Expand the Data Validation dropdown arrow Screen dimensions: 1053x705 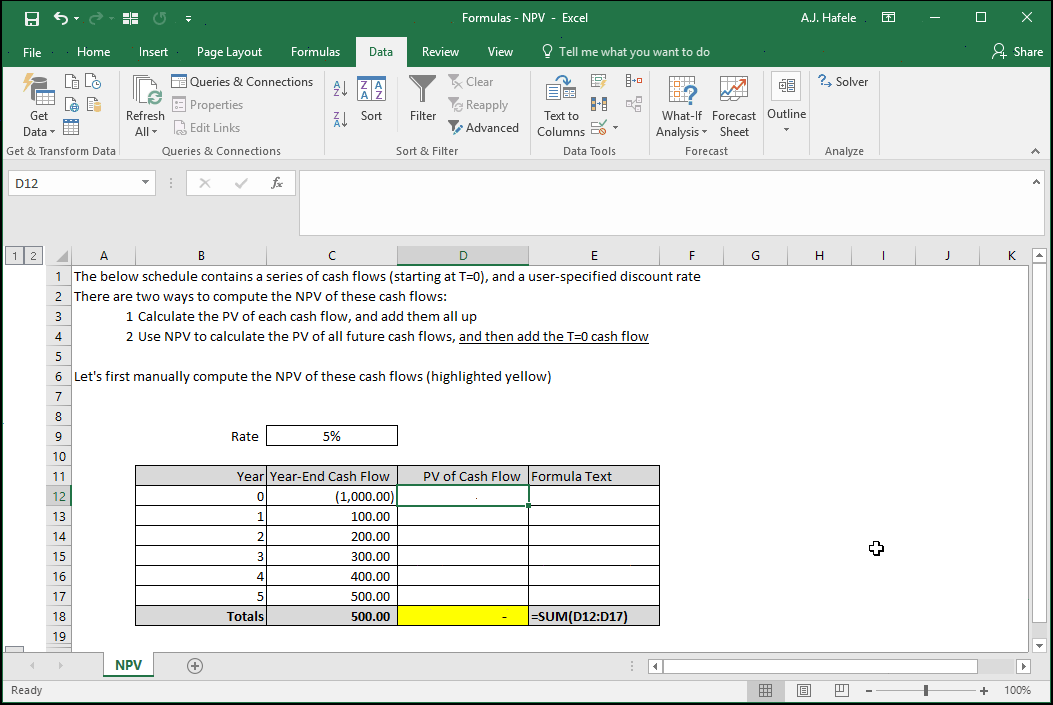pyautogui.click(x=615, y=128)
